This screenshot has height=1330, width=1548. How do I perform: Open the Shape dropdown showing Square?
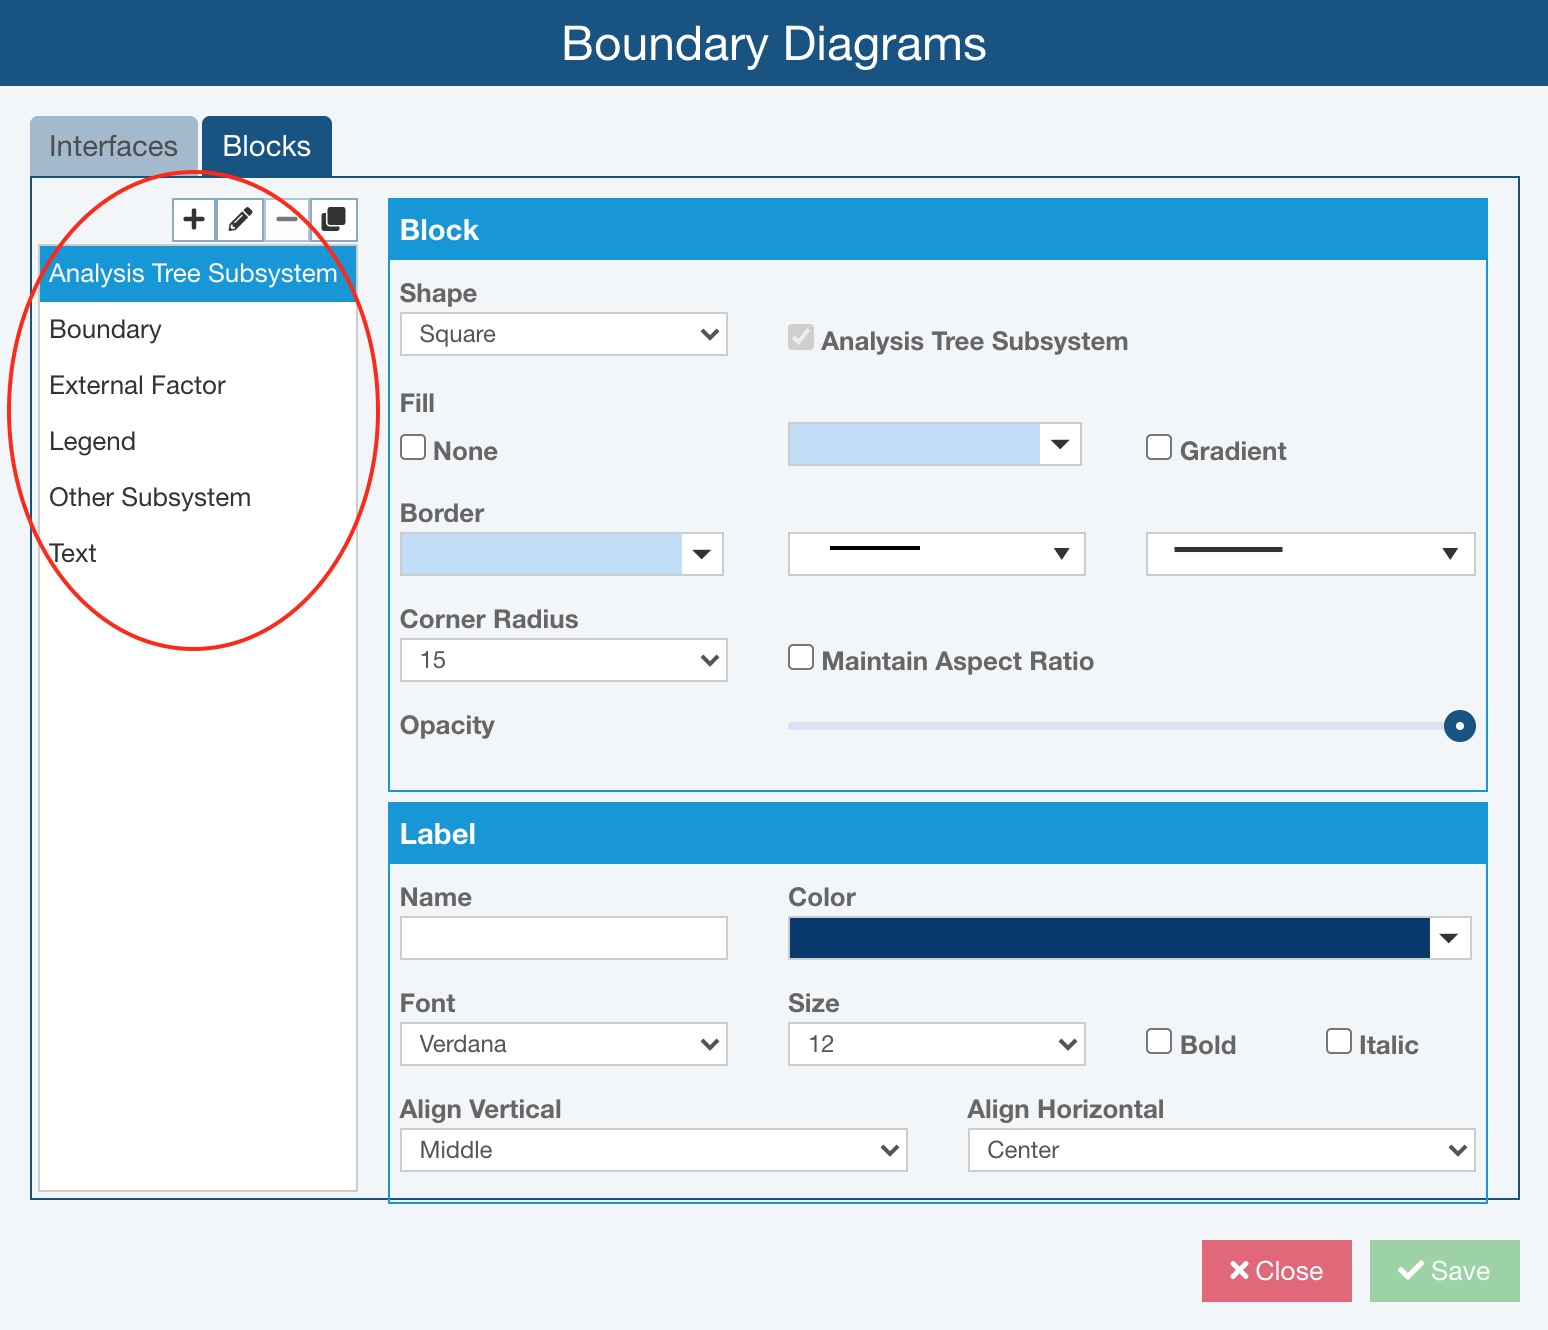(563, 334)
